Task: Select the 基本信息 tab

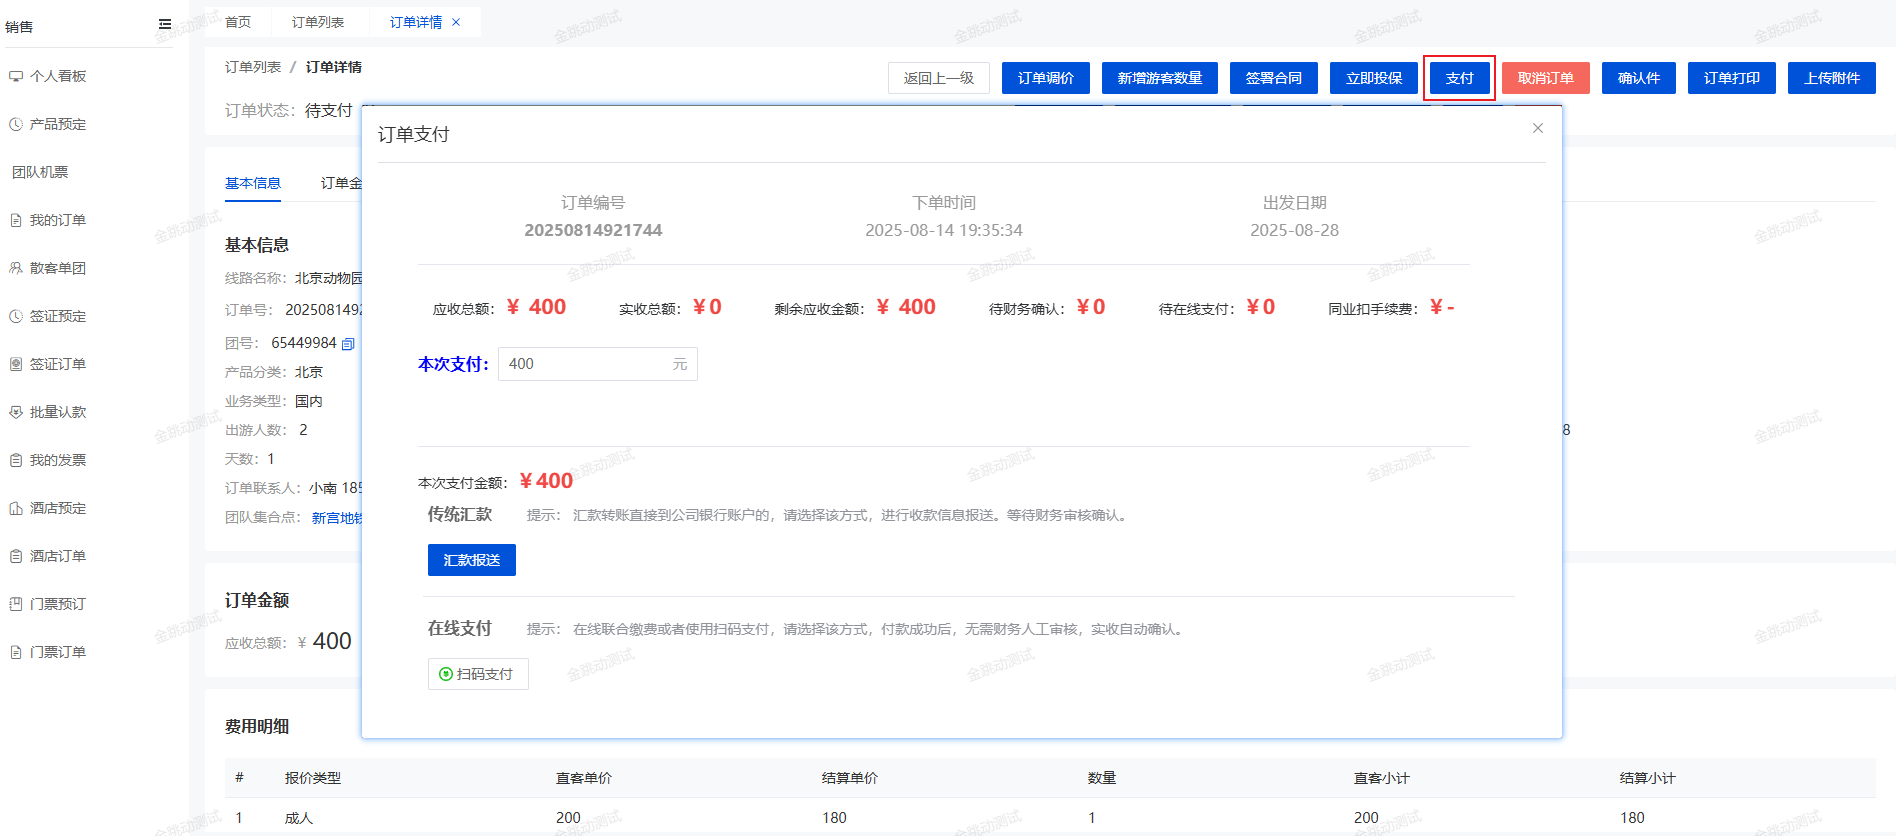Action: (253, 183)
